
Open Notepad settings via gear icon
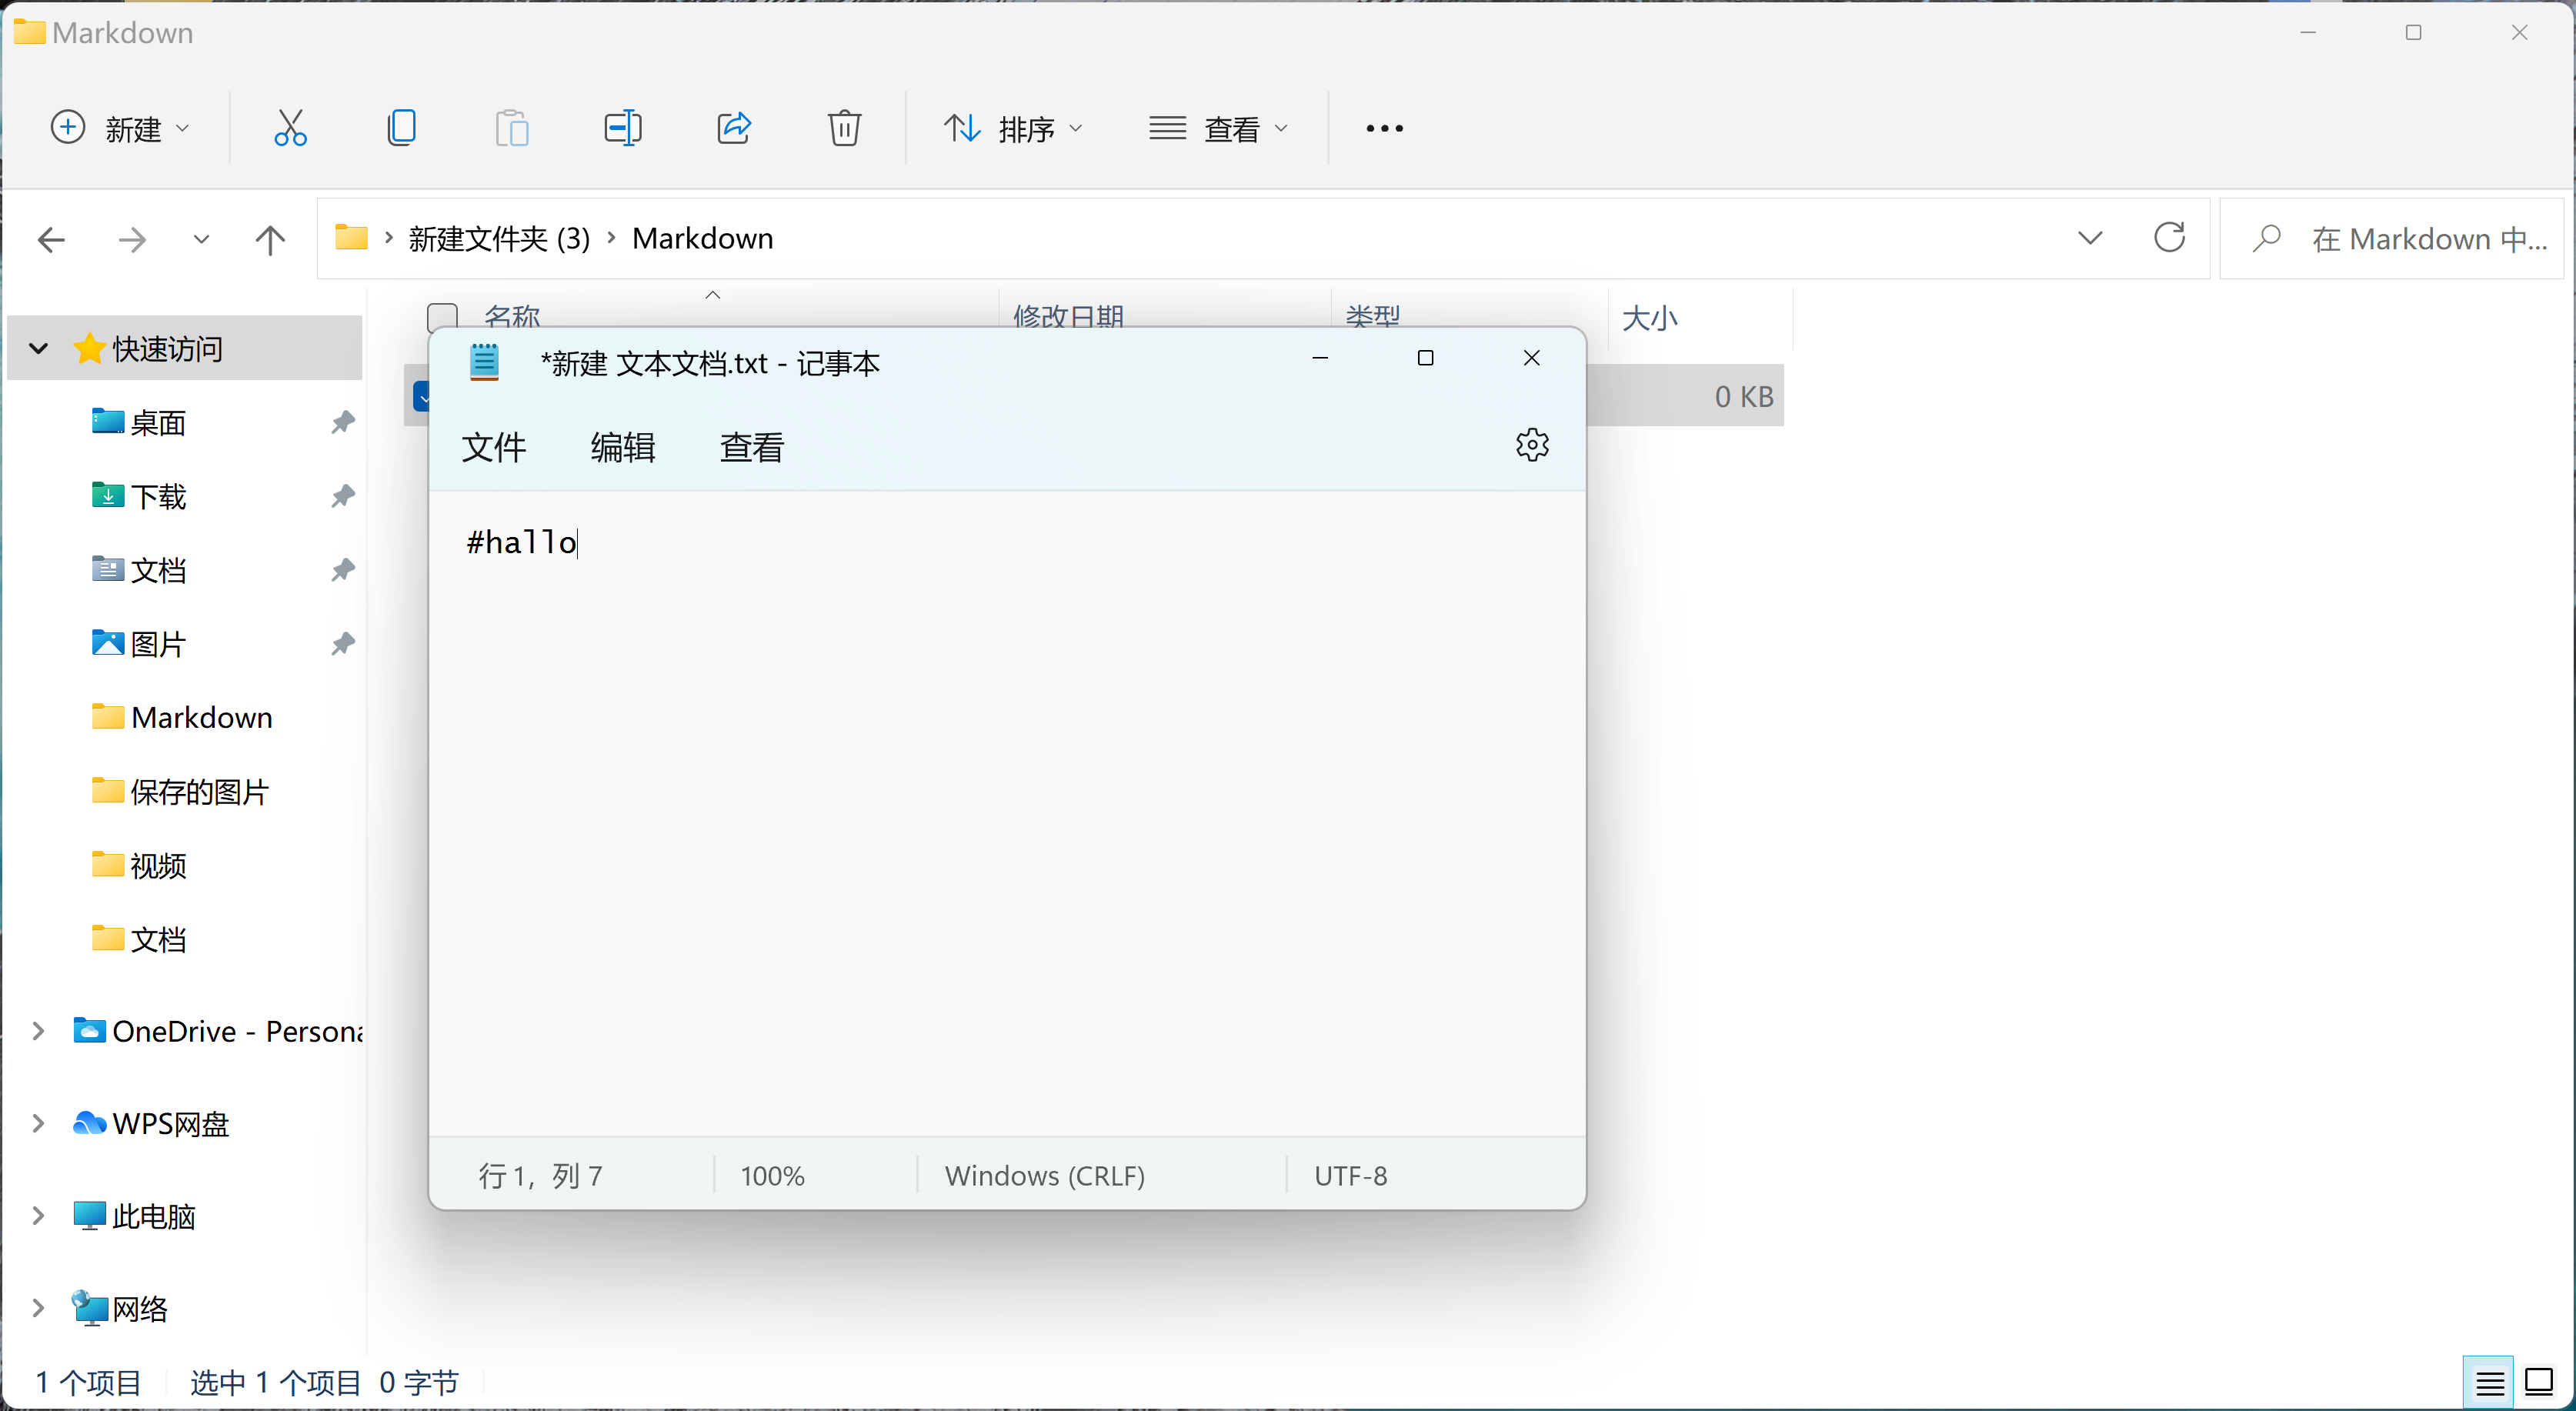pos(1532,445)
